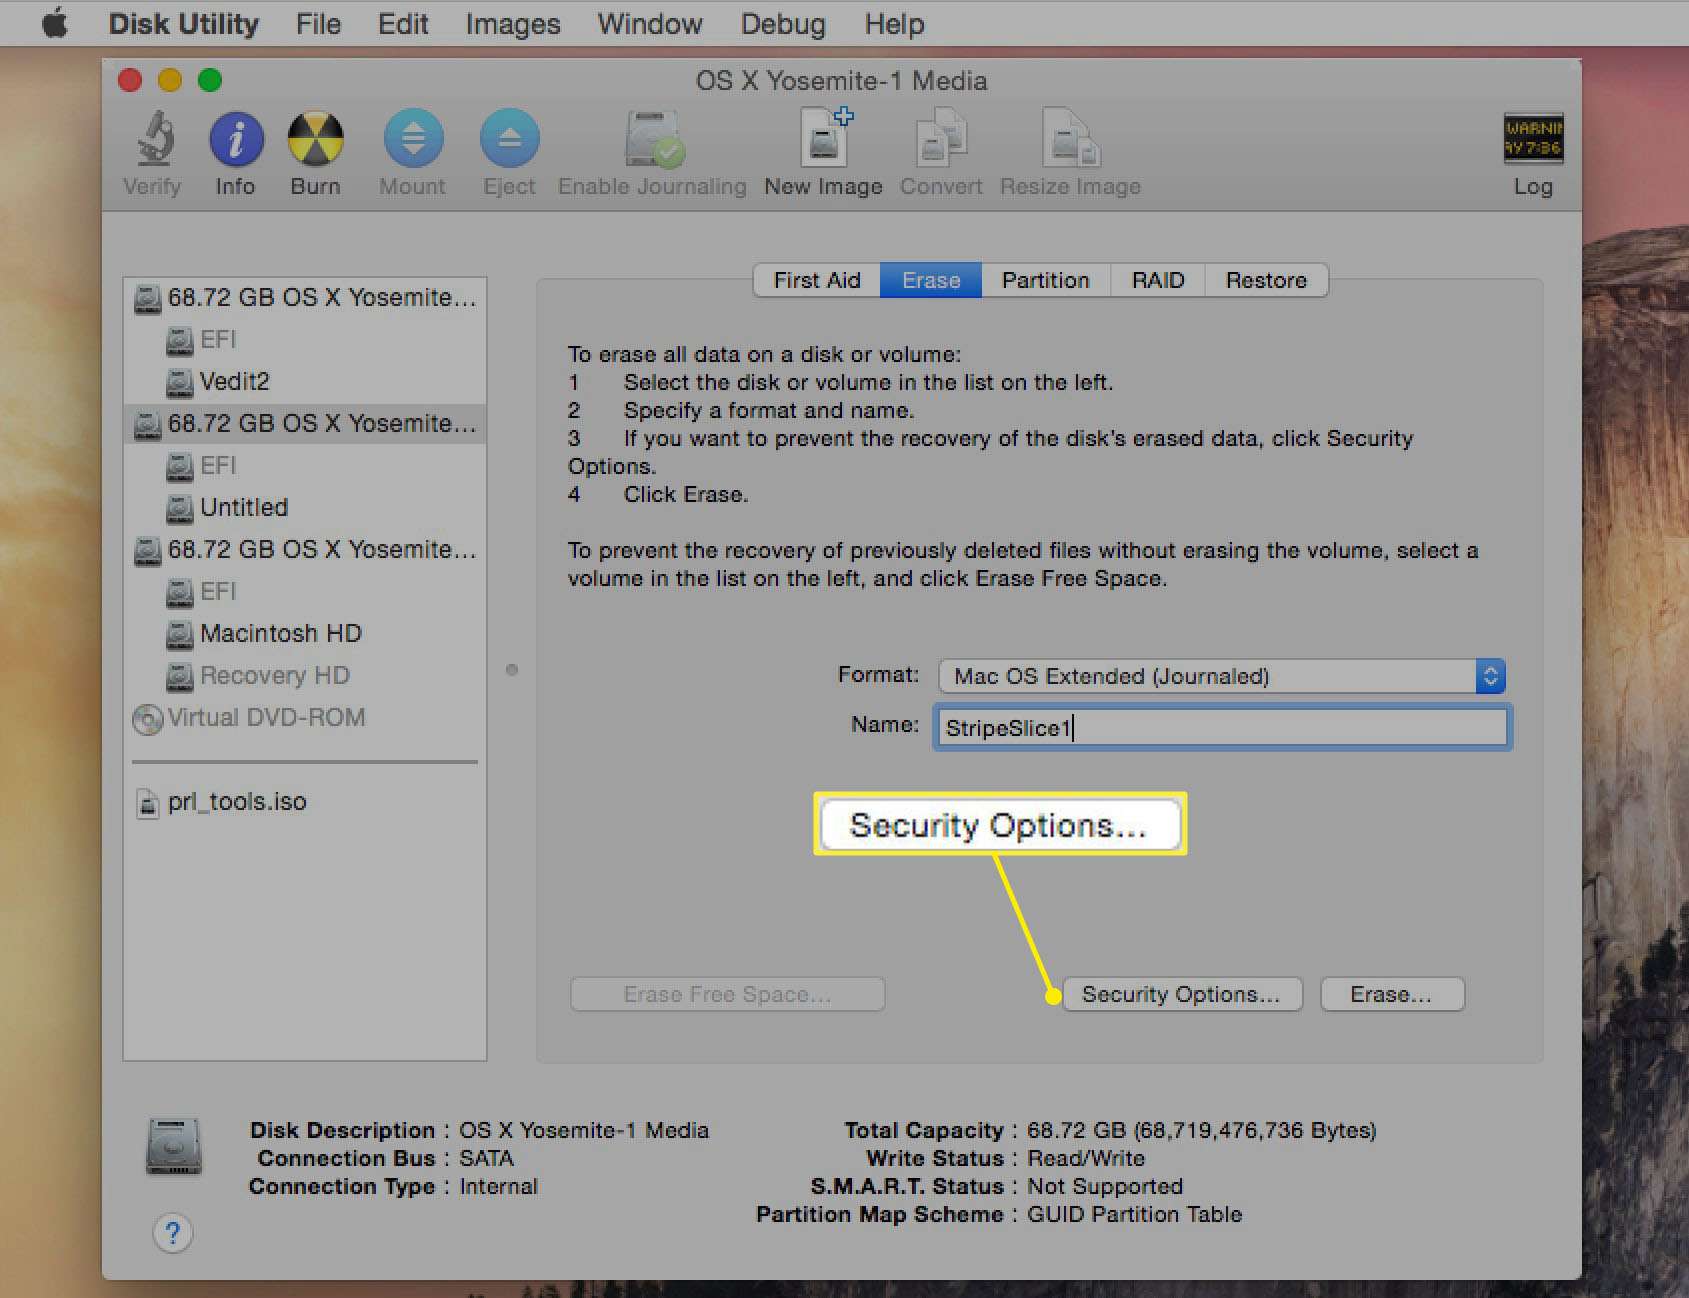Screen dimensions: 1689x1298
Task: Click into the Name field containing StripeSlice1
Action: (x=1222, y=727)
